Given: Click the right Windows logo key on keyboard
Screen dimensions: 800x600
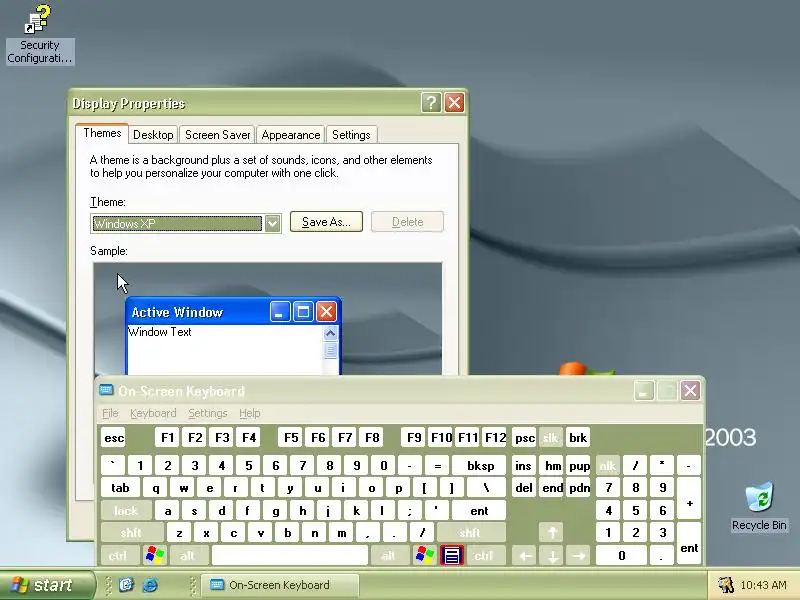Looking at the screenshot, I should (425, 555).
